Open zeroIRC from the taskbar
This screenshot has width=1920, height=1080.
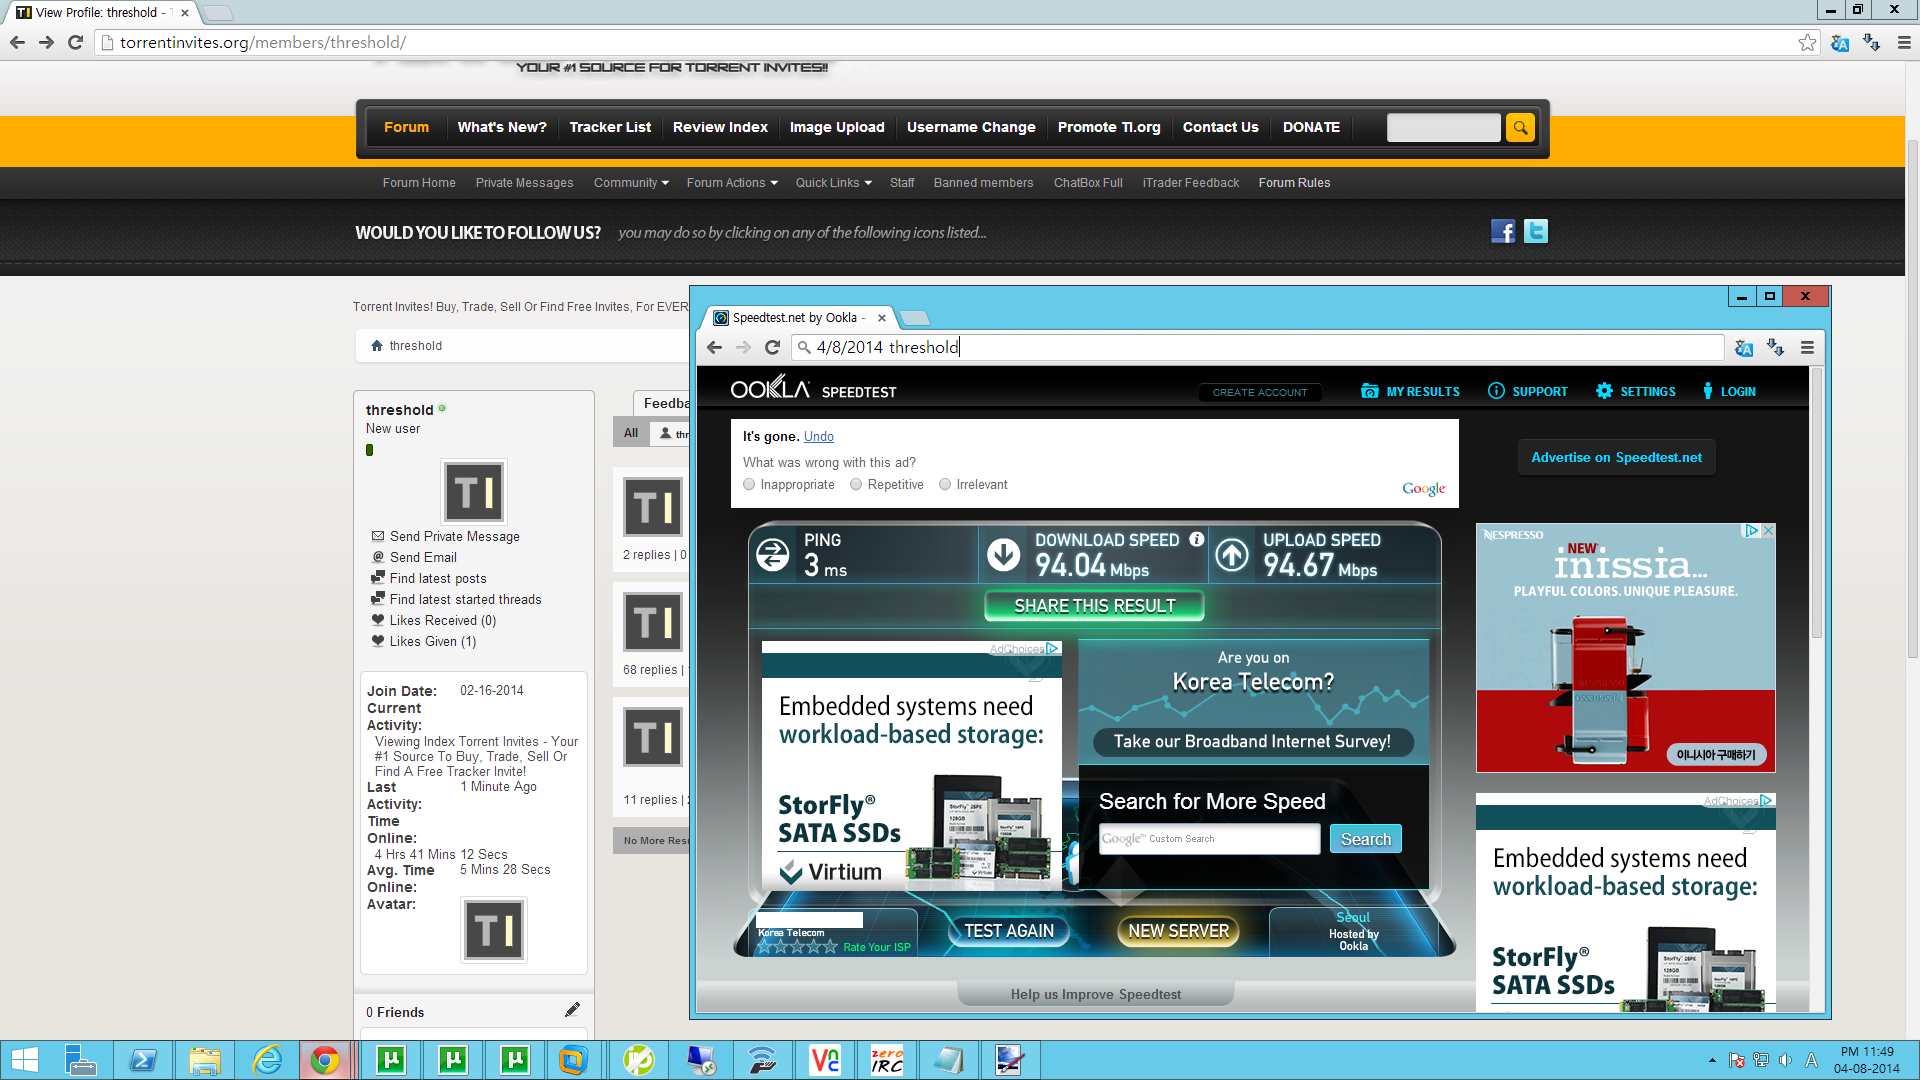[x=886, y=1060]
